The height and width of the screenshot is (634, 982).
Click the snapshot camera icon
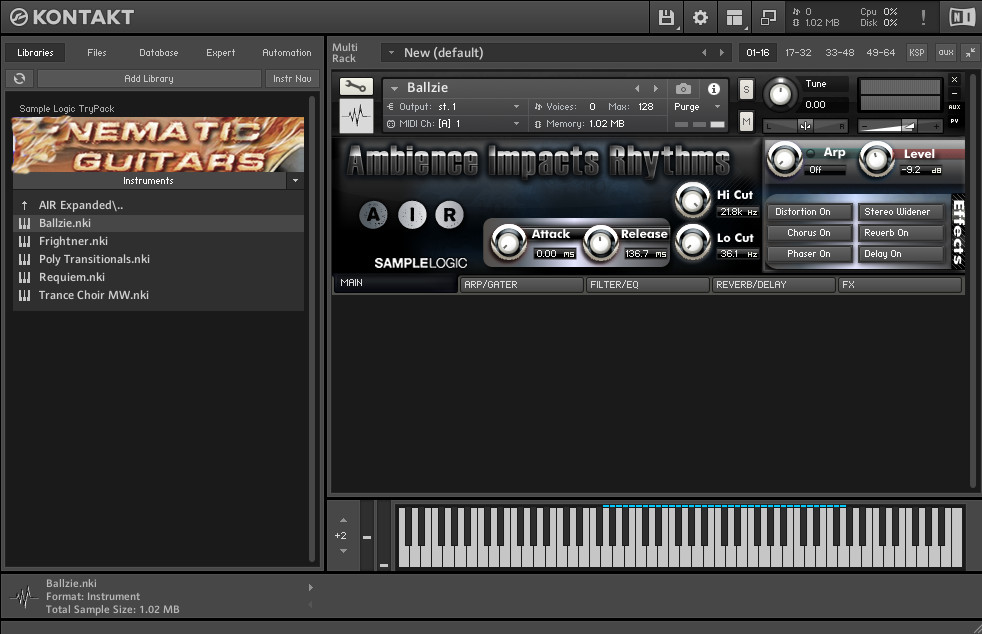tap(683, 88)
